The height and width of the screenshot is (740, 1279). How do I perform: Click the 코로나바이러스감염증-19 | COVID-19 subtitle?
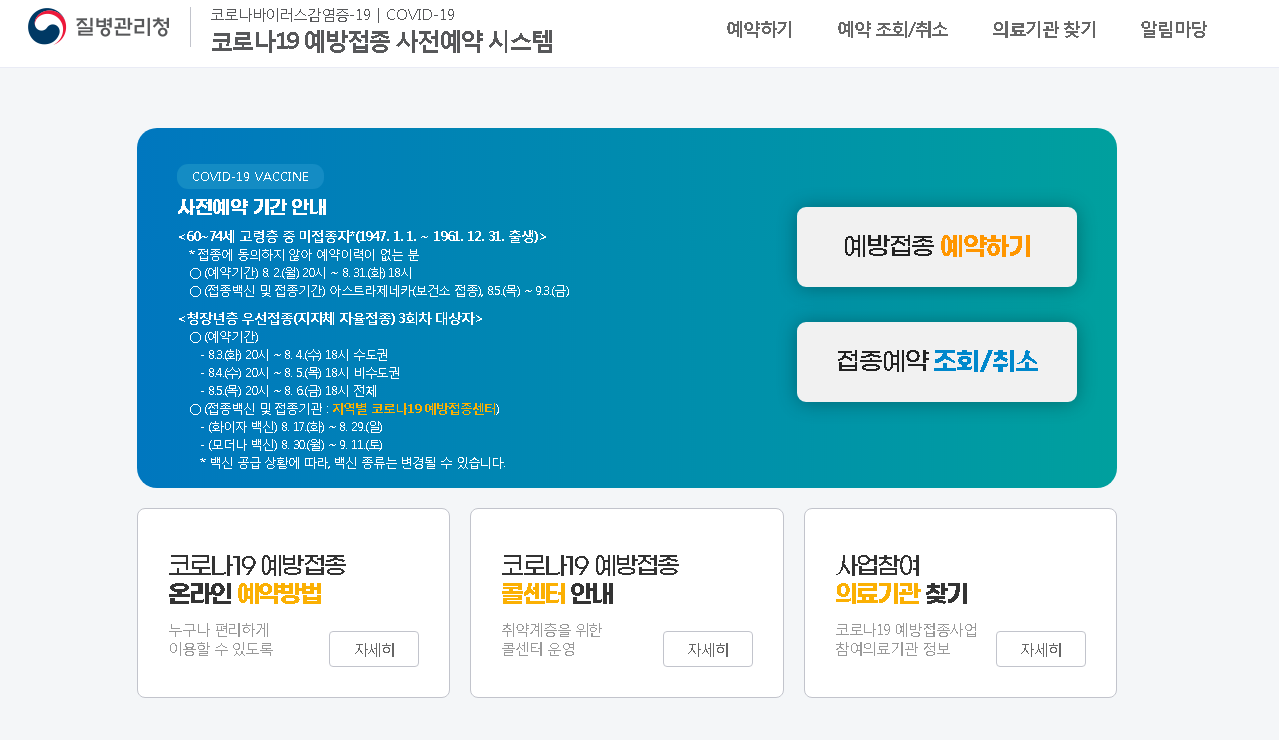click(x=332, y=15)
